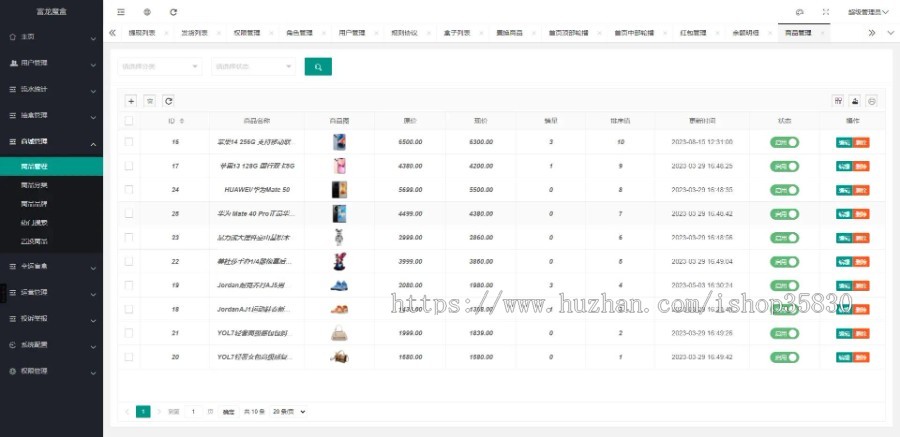This screenshot has height=437, width=900.
Task: Click the price 6500.00 cell
Action: (x=410, y=142)
